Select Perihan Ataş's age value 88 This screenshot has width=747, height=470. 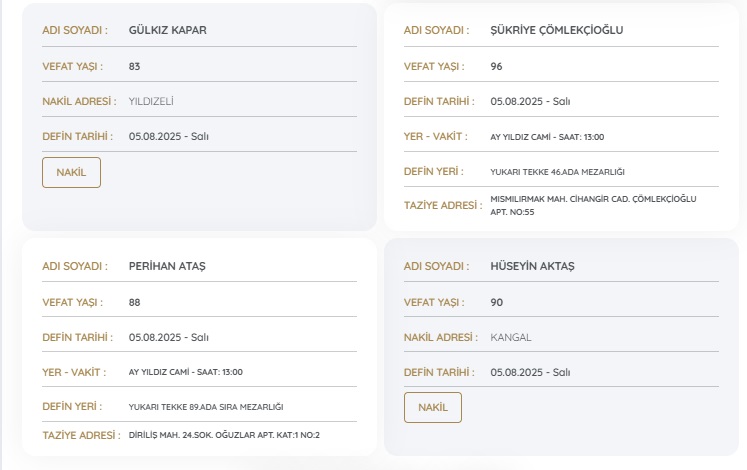135,302
